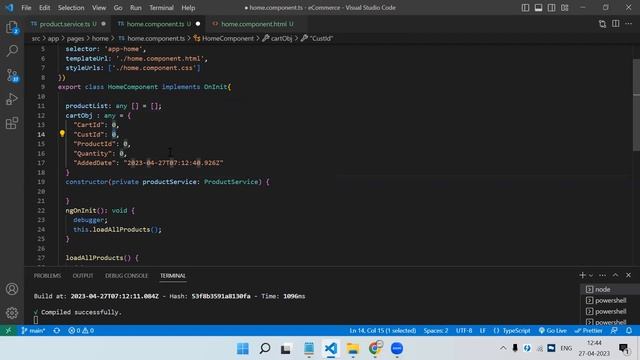
Task: Open errors and warnings count in the status bar
Action: click(x=81, y=330)
